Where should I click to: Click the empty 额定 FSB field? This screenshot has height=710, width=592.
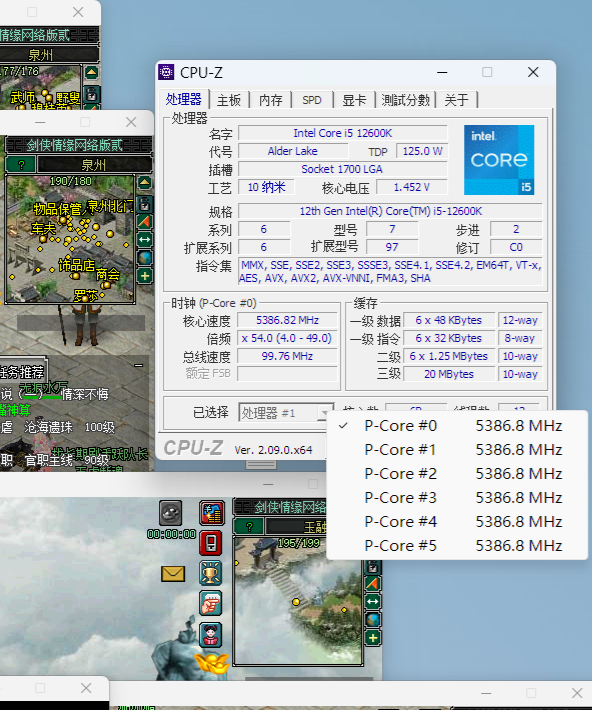(287, 374)
